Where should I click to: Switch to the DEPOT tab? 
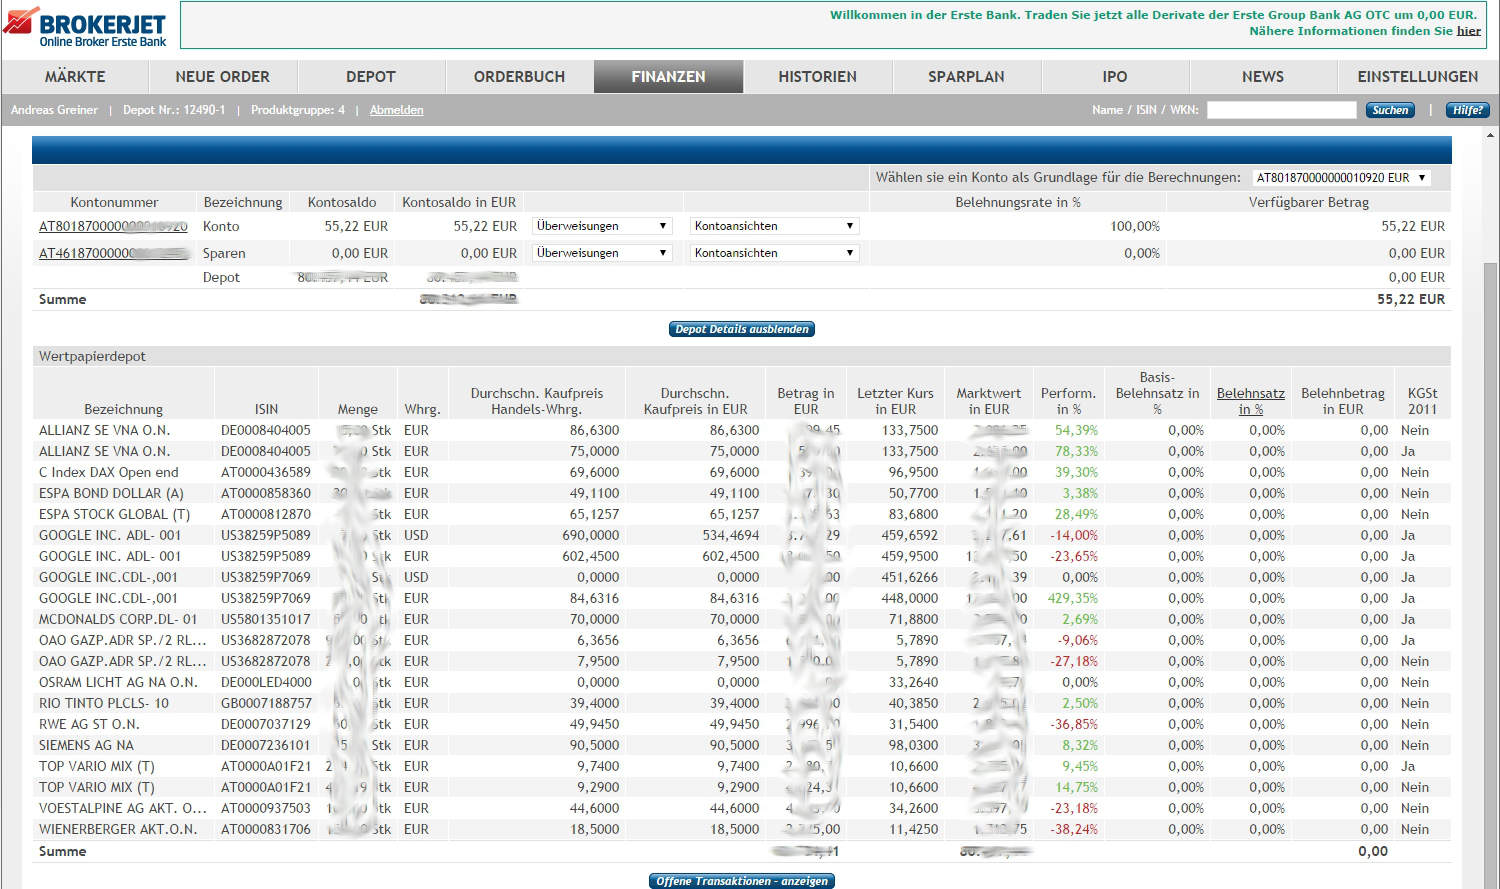371,77
